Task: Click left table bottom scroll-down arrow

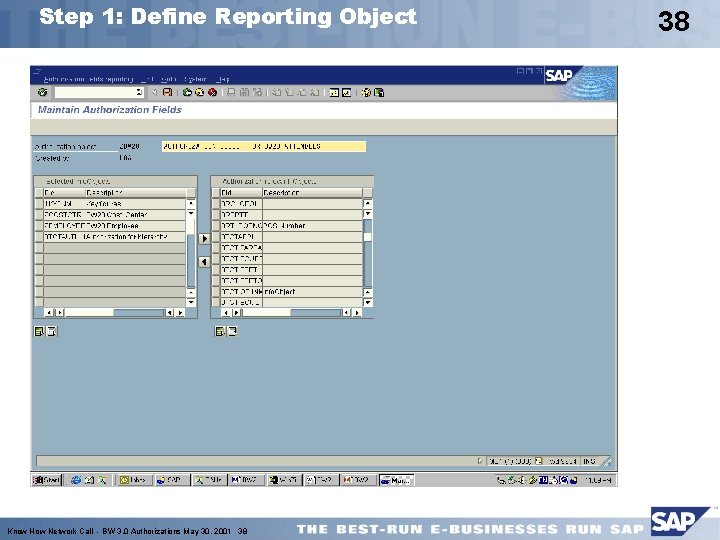Action: pyautogui.click(x=191, y=302)
